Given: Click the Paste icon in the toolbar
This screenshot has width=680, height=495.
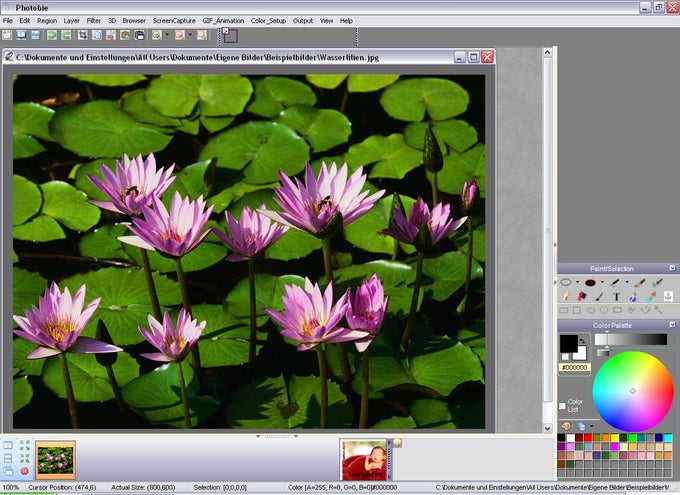Looking at the screenshot, I should (x=125, y=35).
